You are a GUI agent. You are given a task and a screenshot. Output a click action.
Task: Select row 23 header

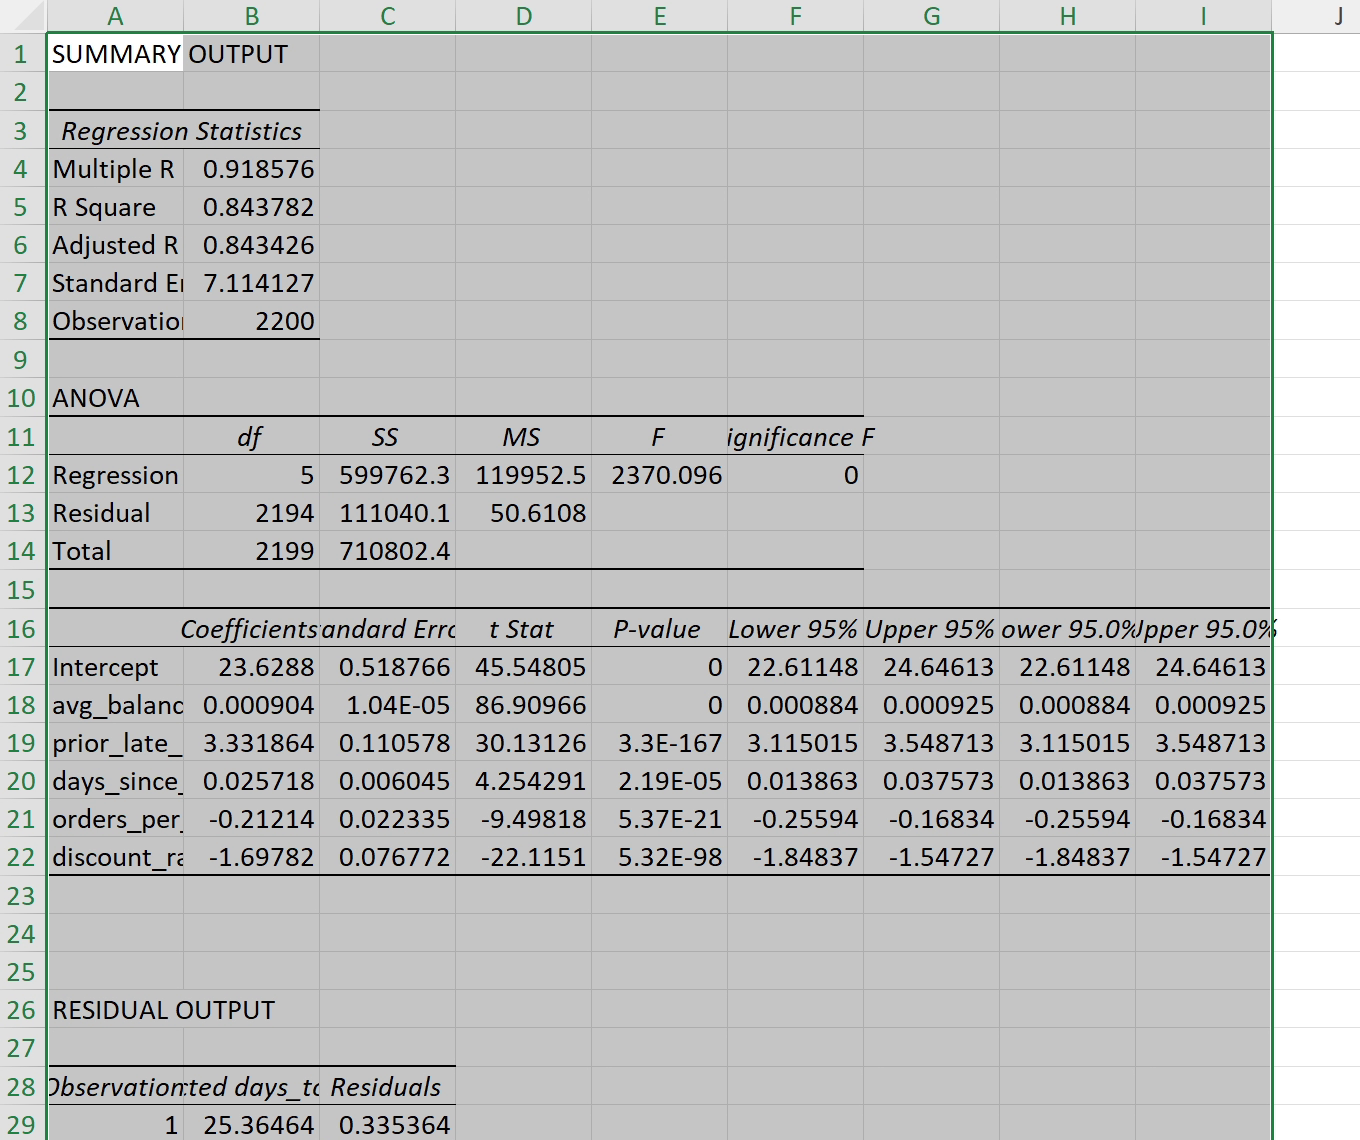pyautogui.click(x=23, y=895)
